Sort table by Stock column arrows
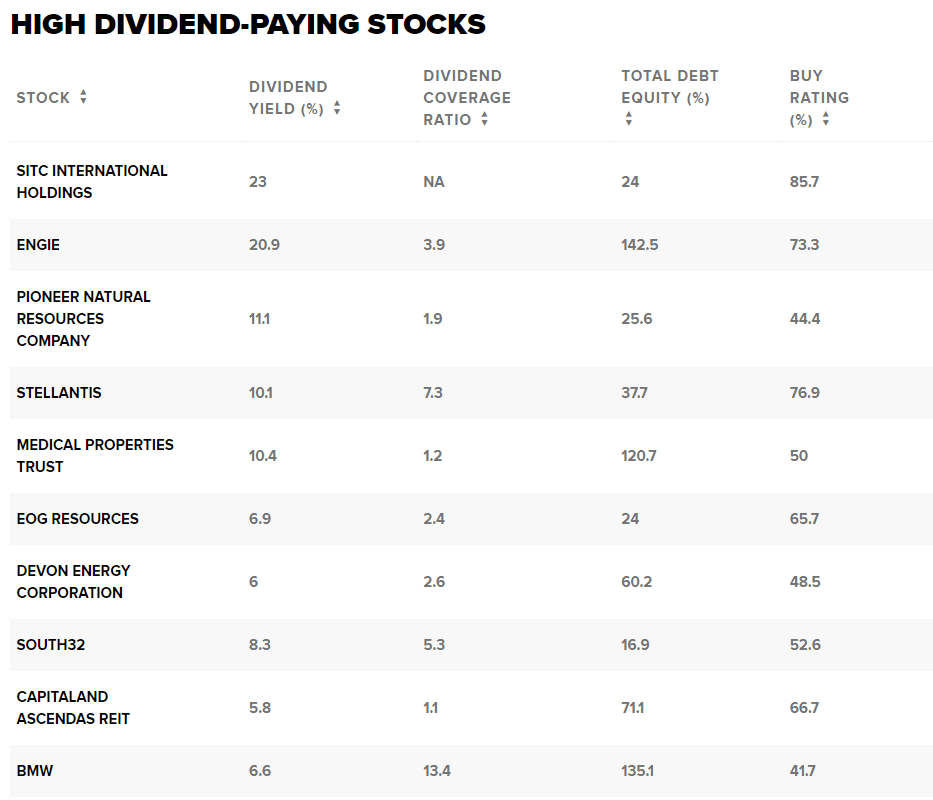Image resolution: width=933 pixels, height=800 pixels. click(x=83, y=97)
